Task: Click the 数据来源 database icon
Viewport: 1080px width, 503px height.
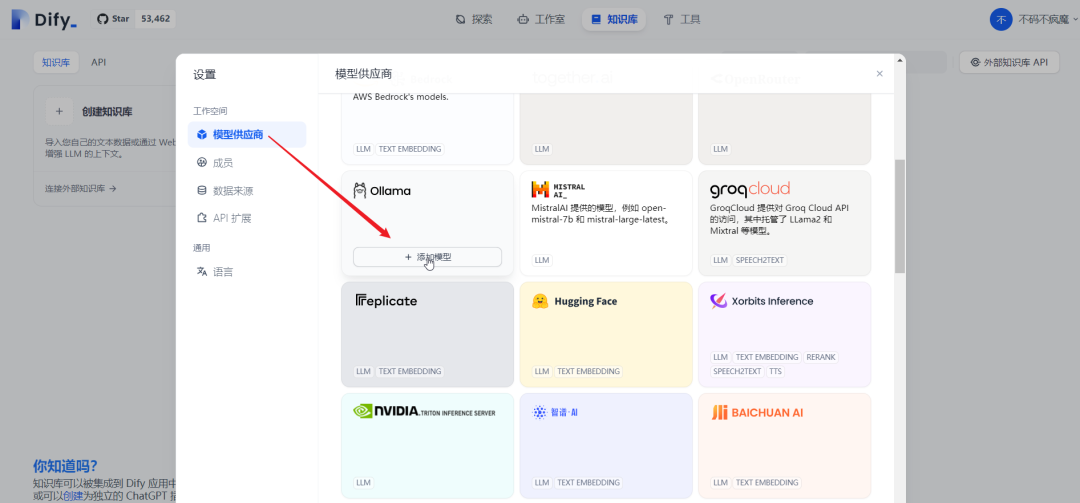Action: (202, 190)
